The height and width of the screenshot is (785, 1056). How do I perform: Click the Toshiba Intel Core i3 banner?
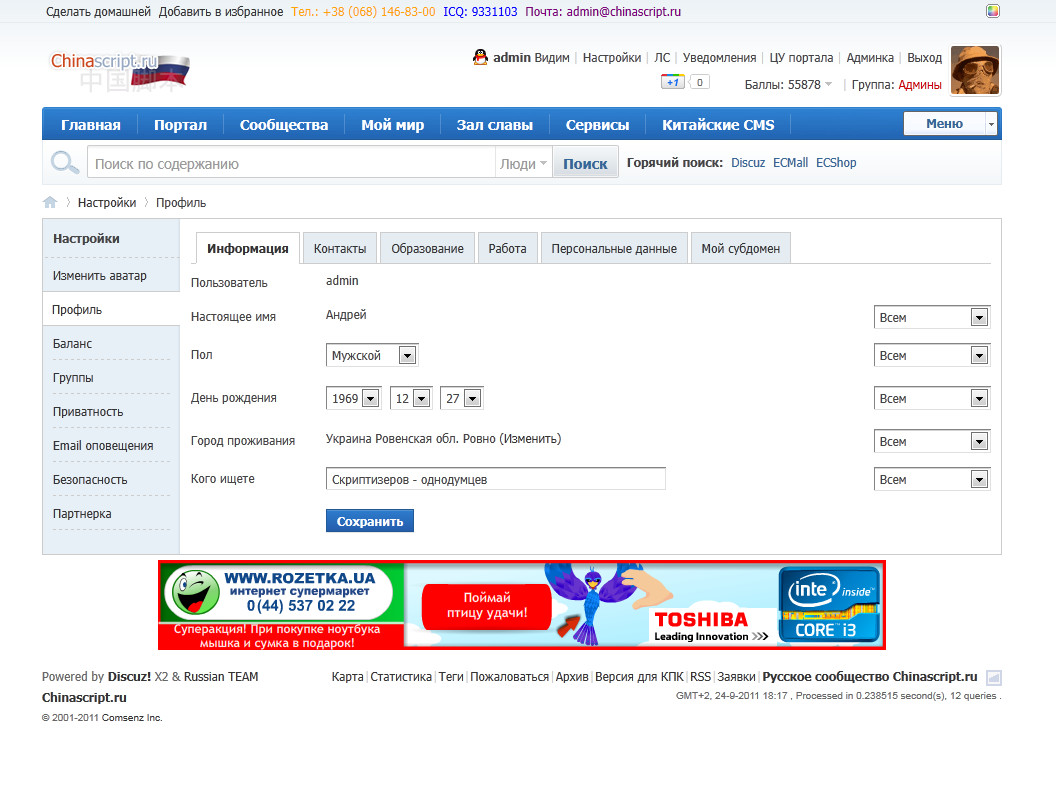tap(644, 605)
